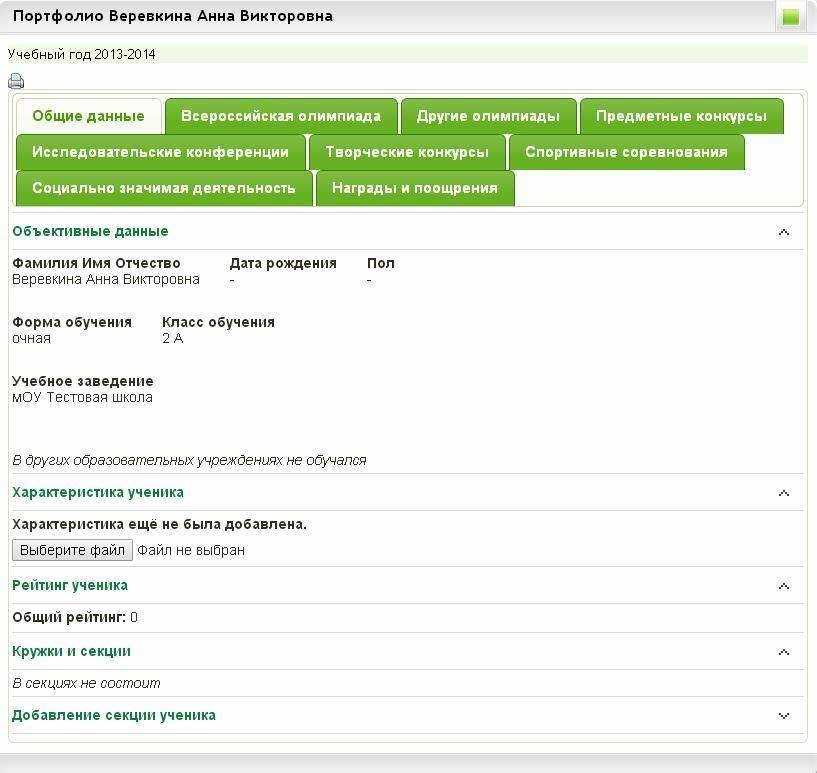Click the Портфолио Веревкина Анна Викторовна title
Screen dimensions: 817x773
[x=173, y=16]
